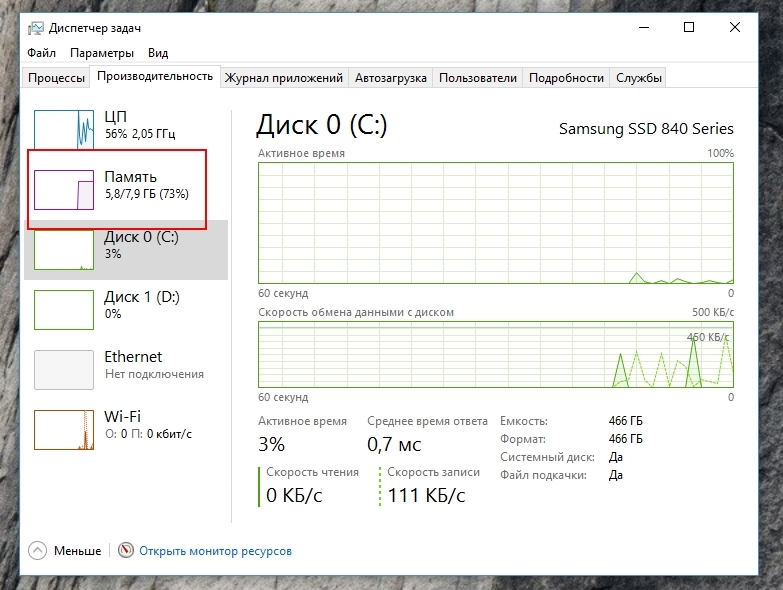The image size is (783, 590).
Task: Open Диск 1 (D:) performance item
Action: coord(140,305)
